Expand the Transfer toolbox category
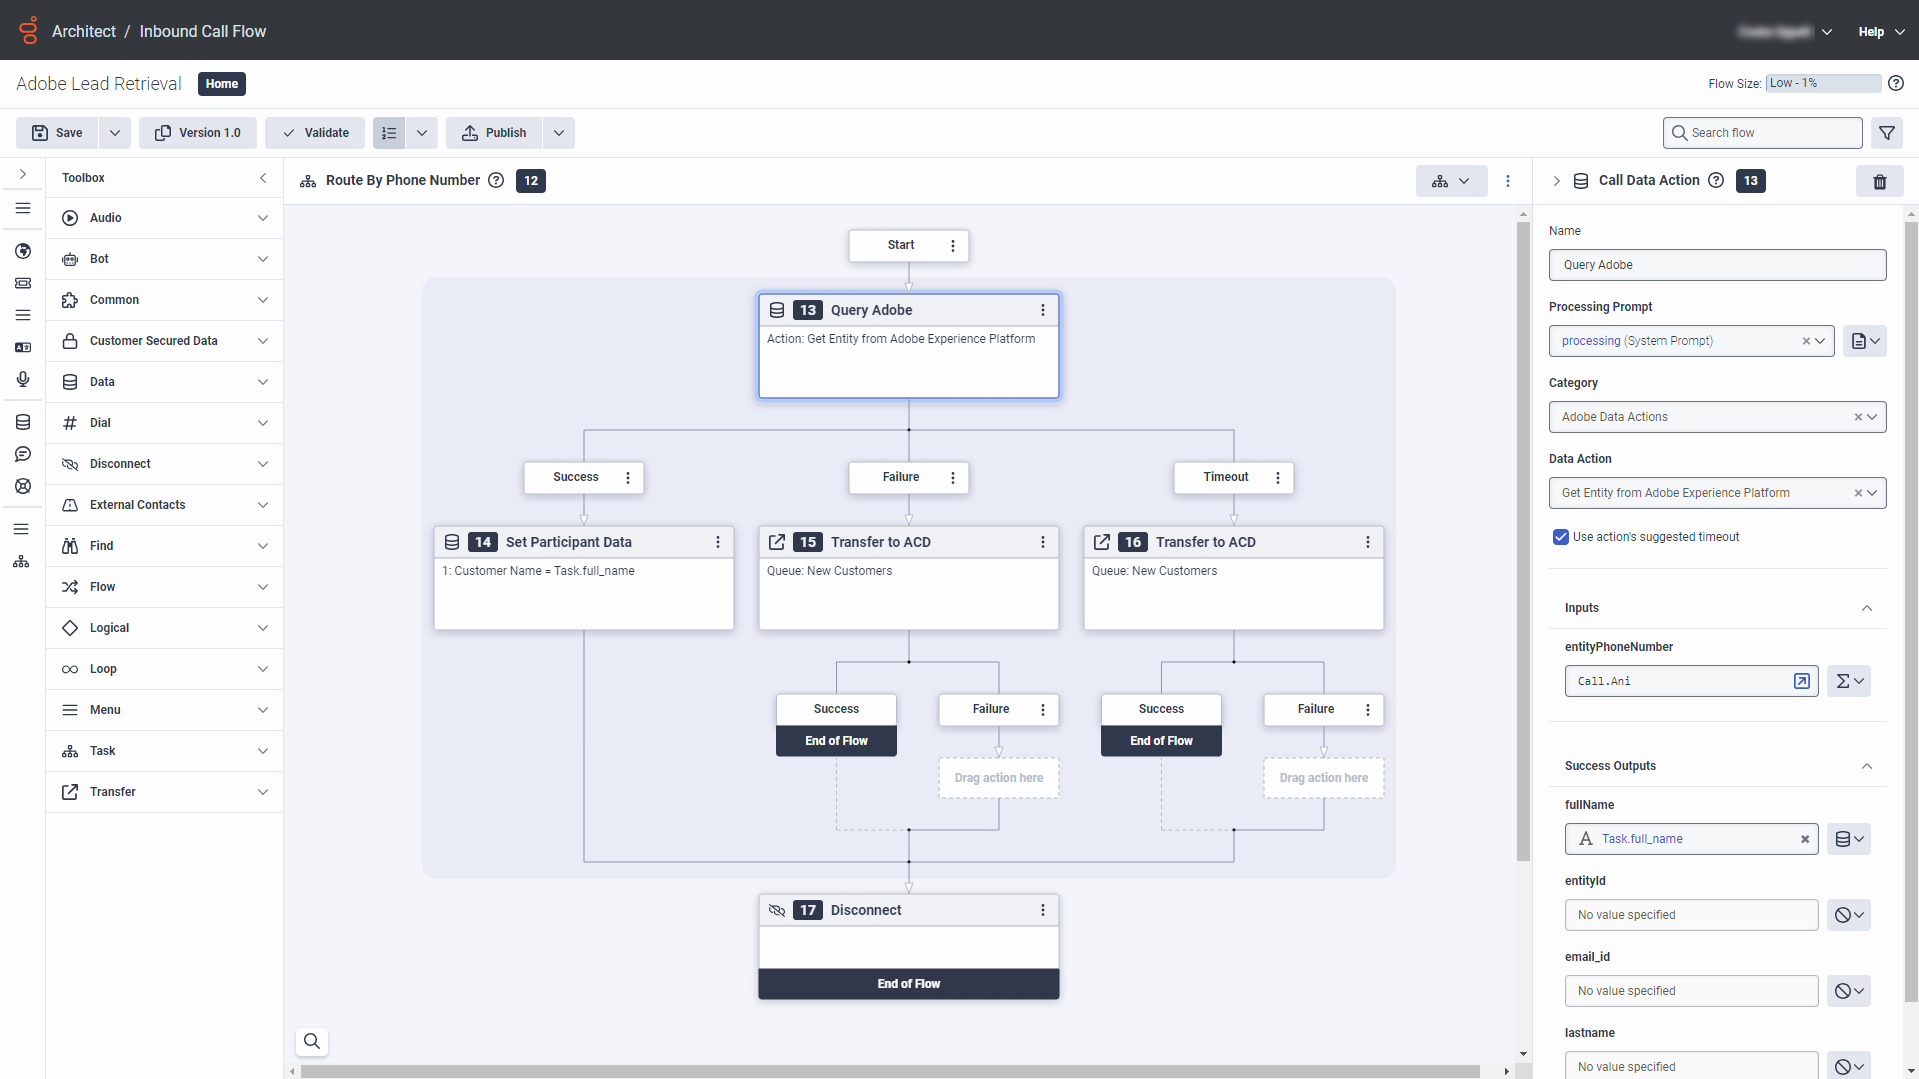The width and height of the screenshot is (1919, 1079). coord(164,792)
